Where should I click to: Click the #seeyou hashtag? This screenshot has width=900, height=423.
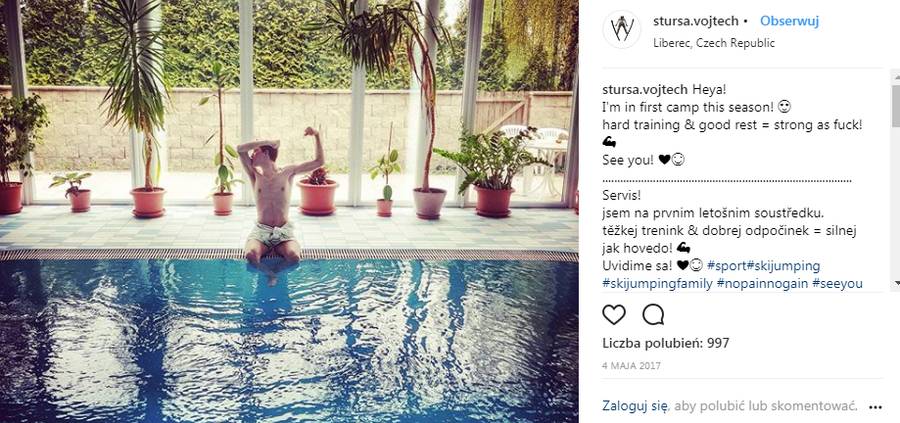pos(837,284)
